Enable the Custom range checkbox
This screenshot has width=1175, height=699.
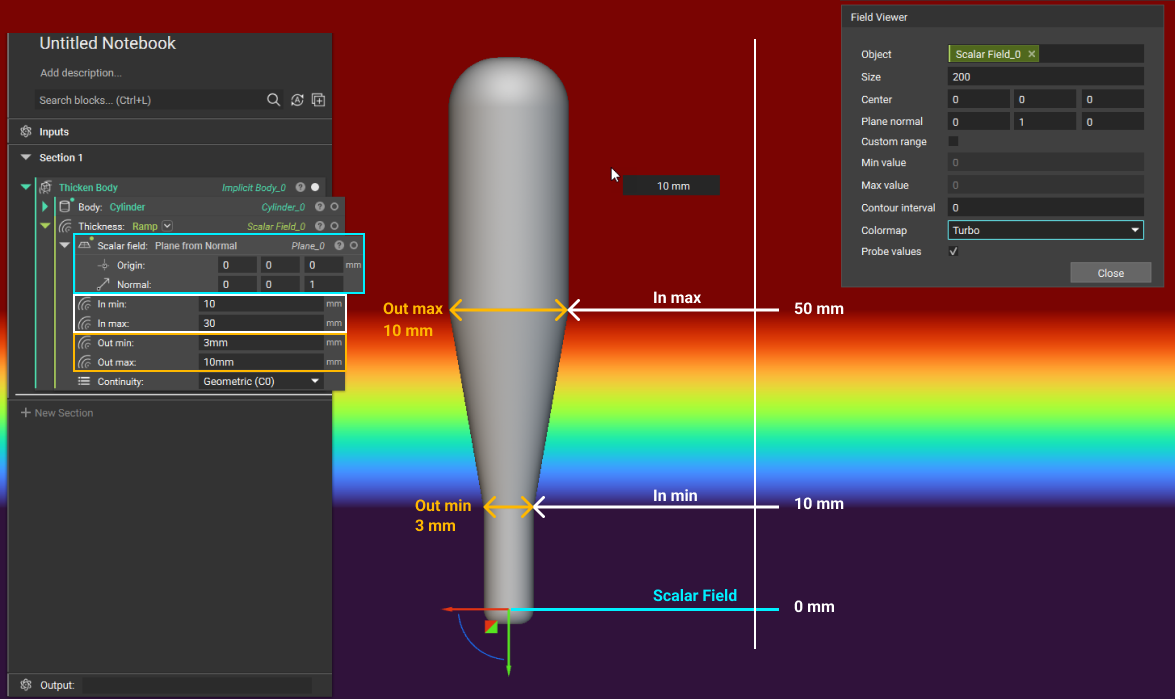pyautogui.click(x=953, y=141)
